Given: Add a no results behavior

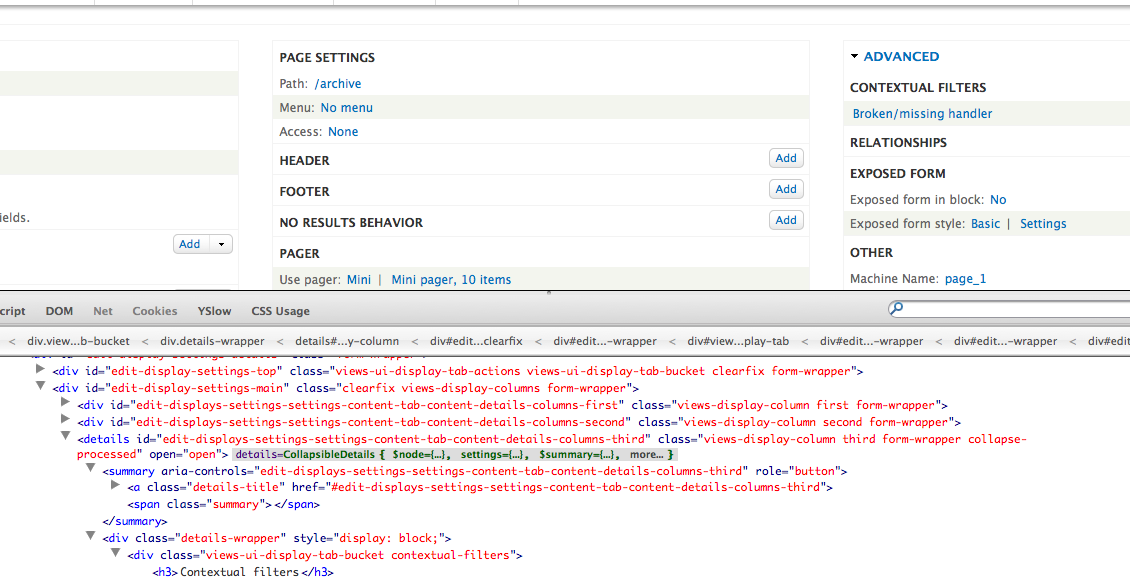Looking at the screenshot, I should coord(786,220).
